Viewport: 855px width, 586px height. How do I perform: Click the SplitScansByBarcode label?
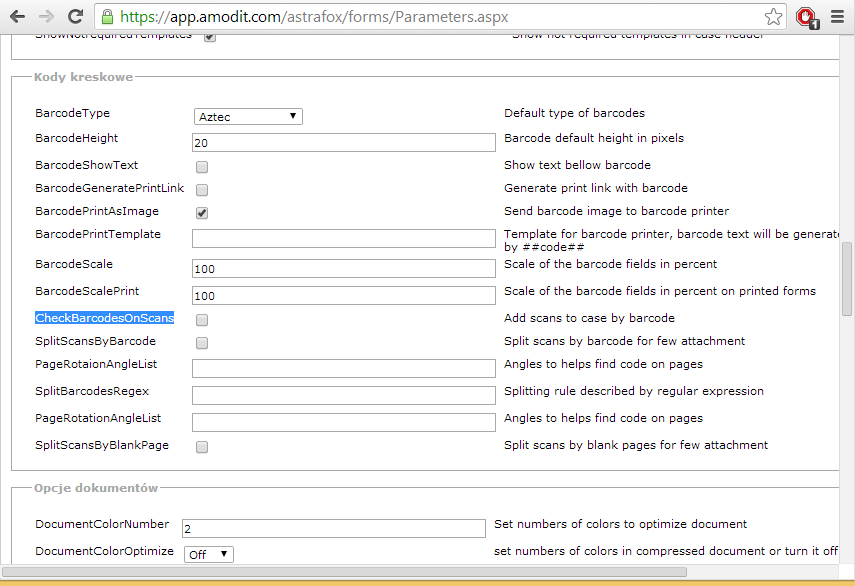pos(95,341)
